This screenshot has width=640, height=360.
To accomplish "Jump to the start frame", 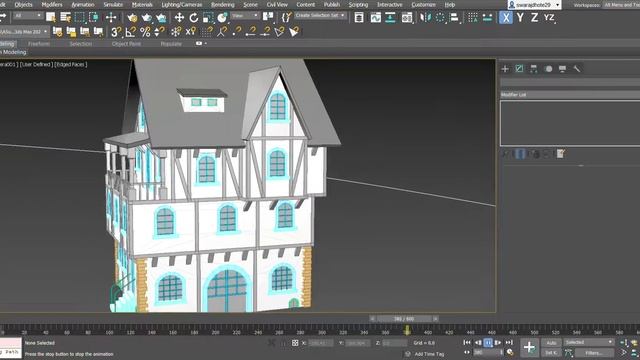I will click(x=467, y=343).
